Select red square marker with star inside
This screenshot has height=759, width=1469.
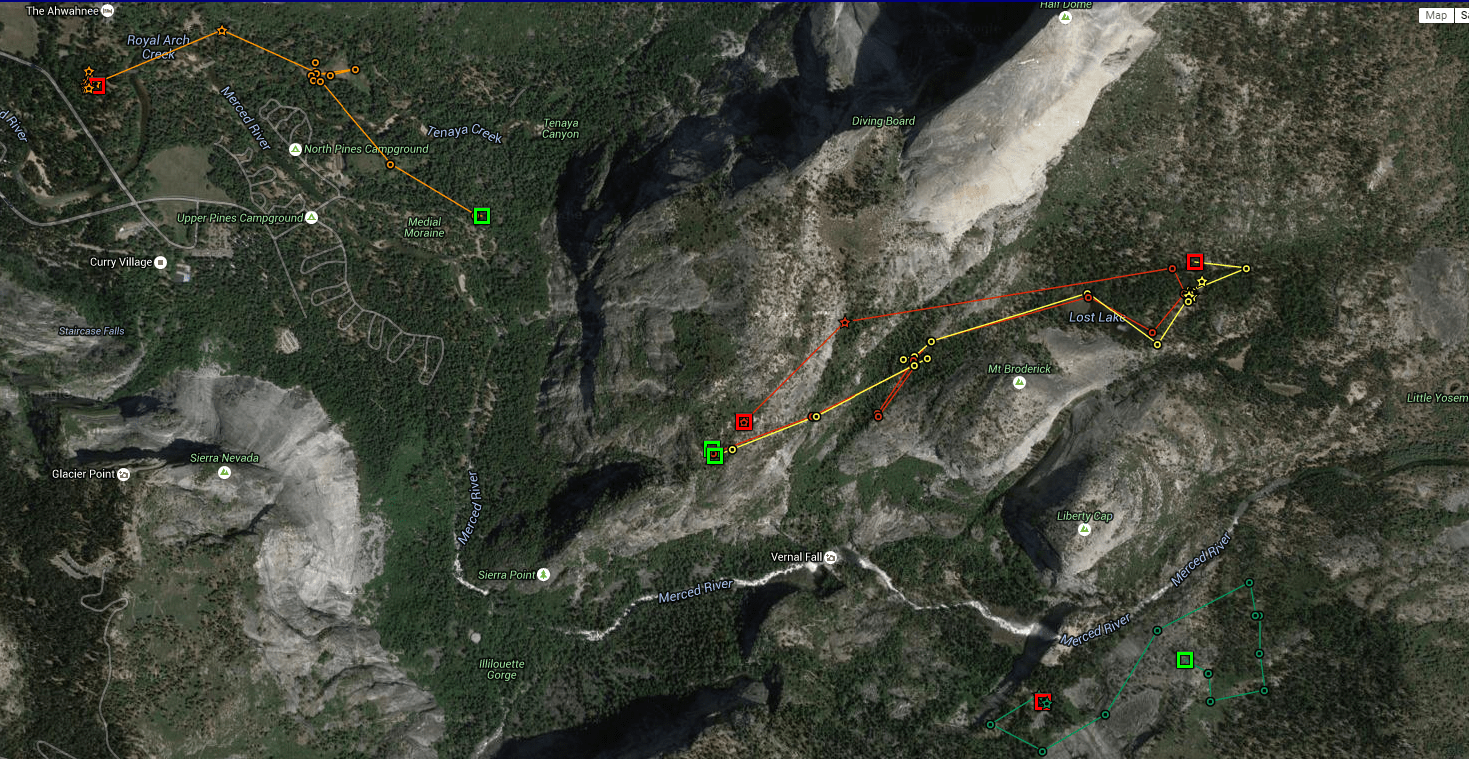pyautogui.click(x=743, y=421)
